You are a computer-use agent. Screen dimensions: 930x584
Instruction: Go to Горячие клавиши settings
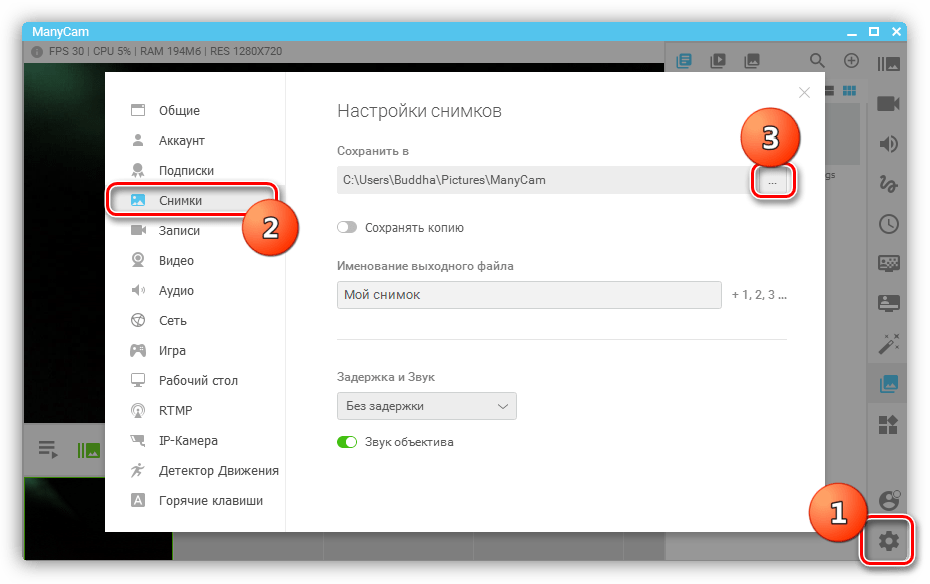coord(210,501)
